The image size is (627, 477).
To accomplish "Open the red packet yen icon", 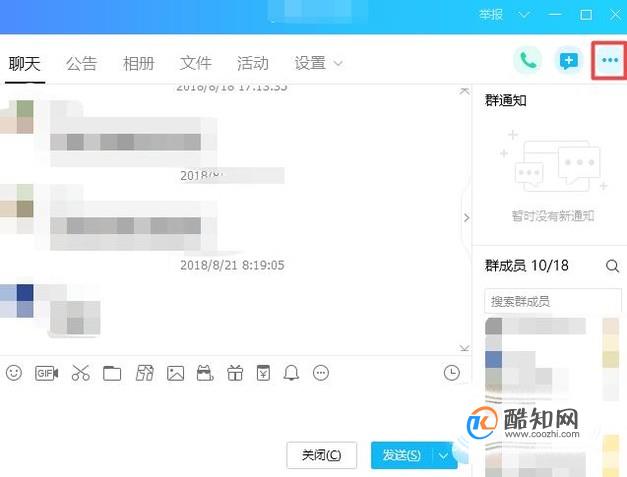I will pos(263,373).
